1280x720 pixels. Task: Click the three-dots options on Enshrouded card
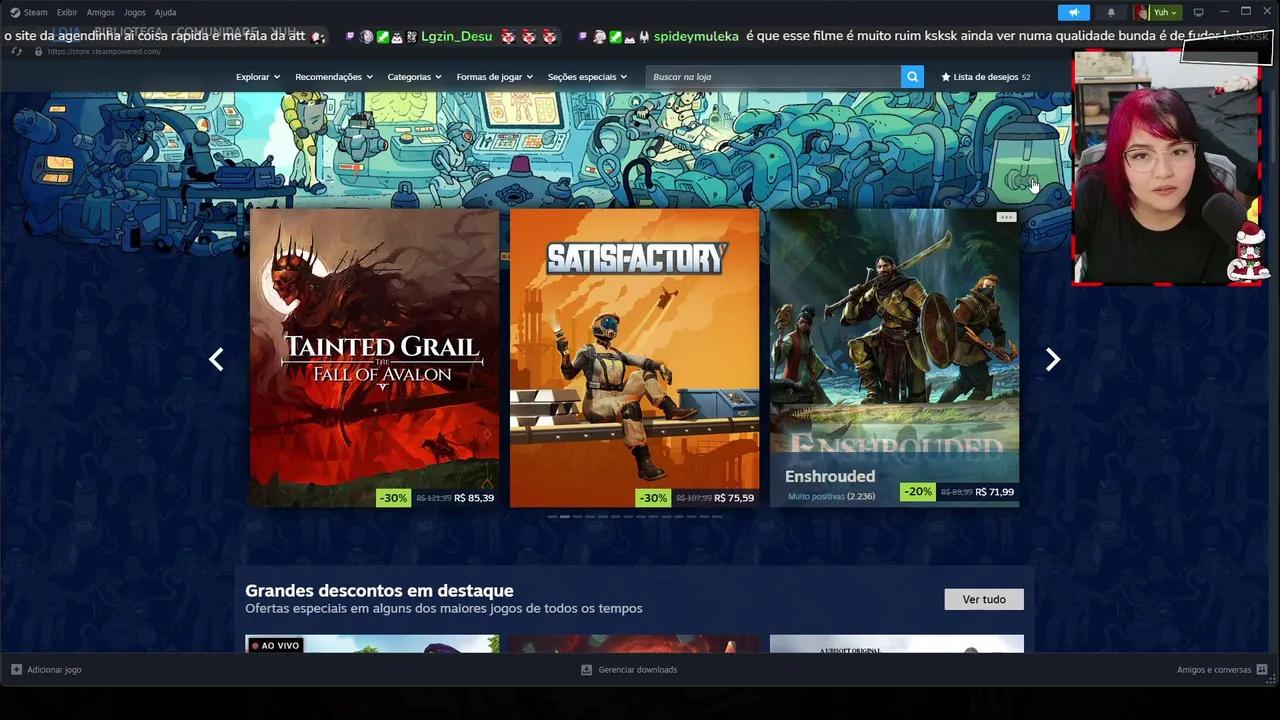click(1006, 217)
